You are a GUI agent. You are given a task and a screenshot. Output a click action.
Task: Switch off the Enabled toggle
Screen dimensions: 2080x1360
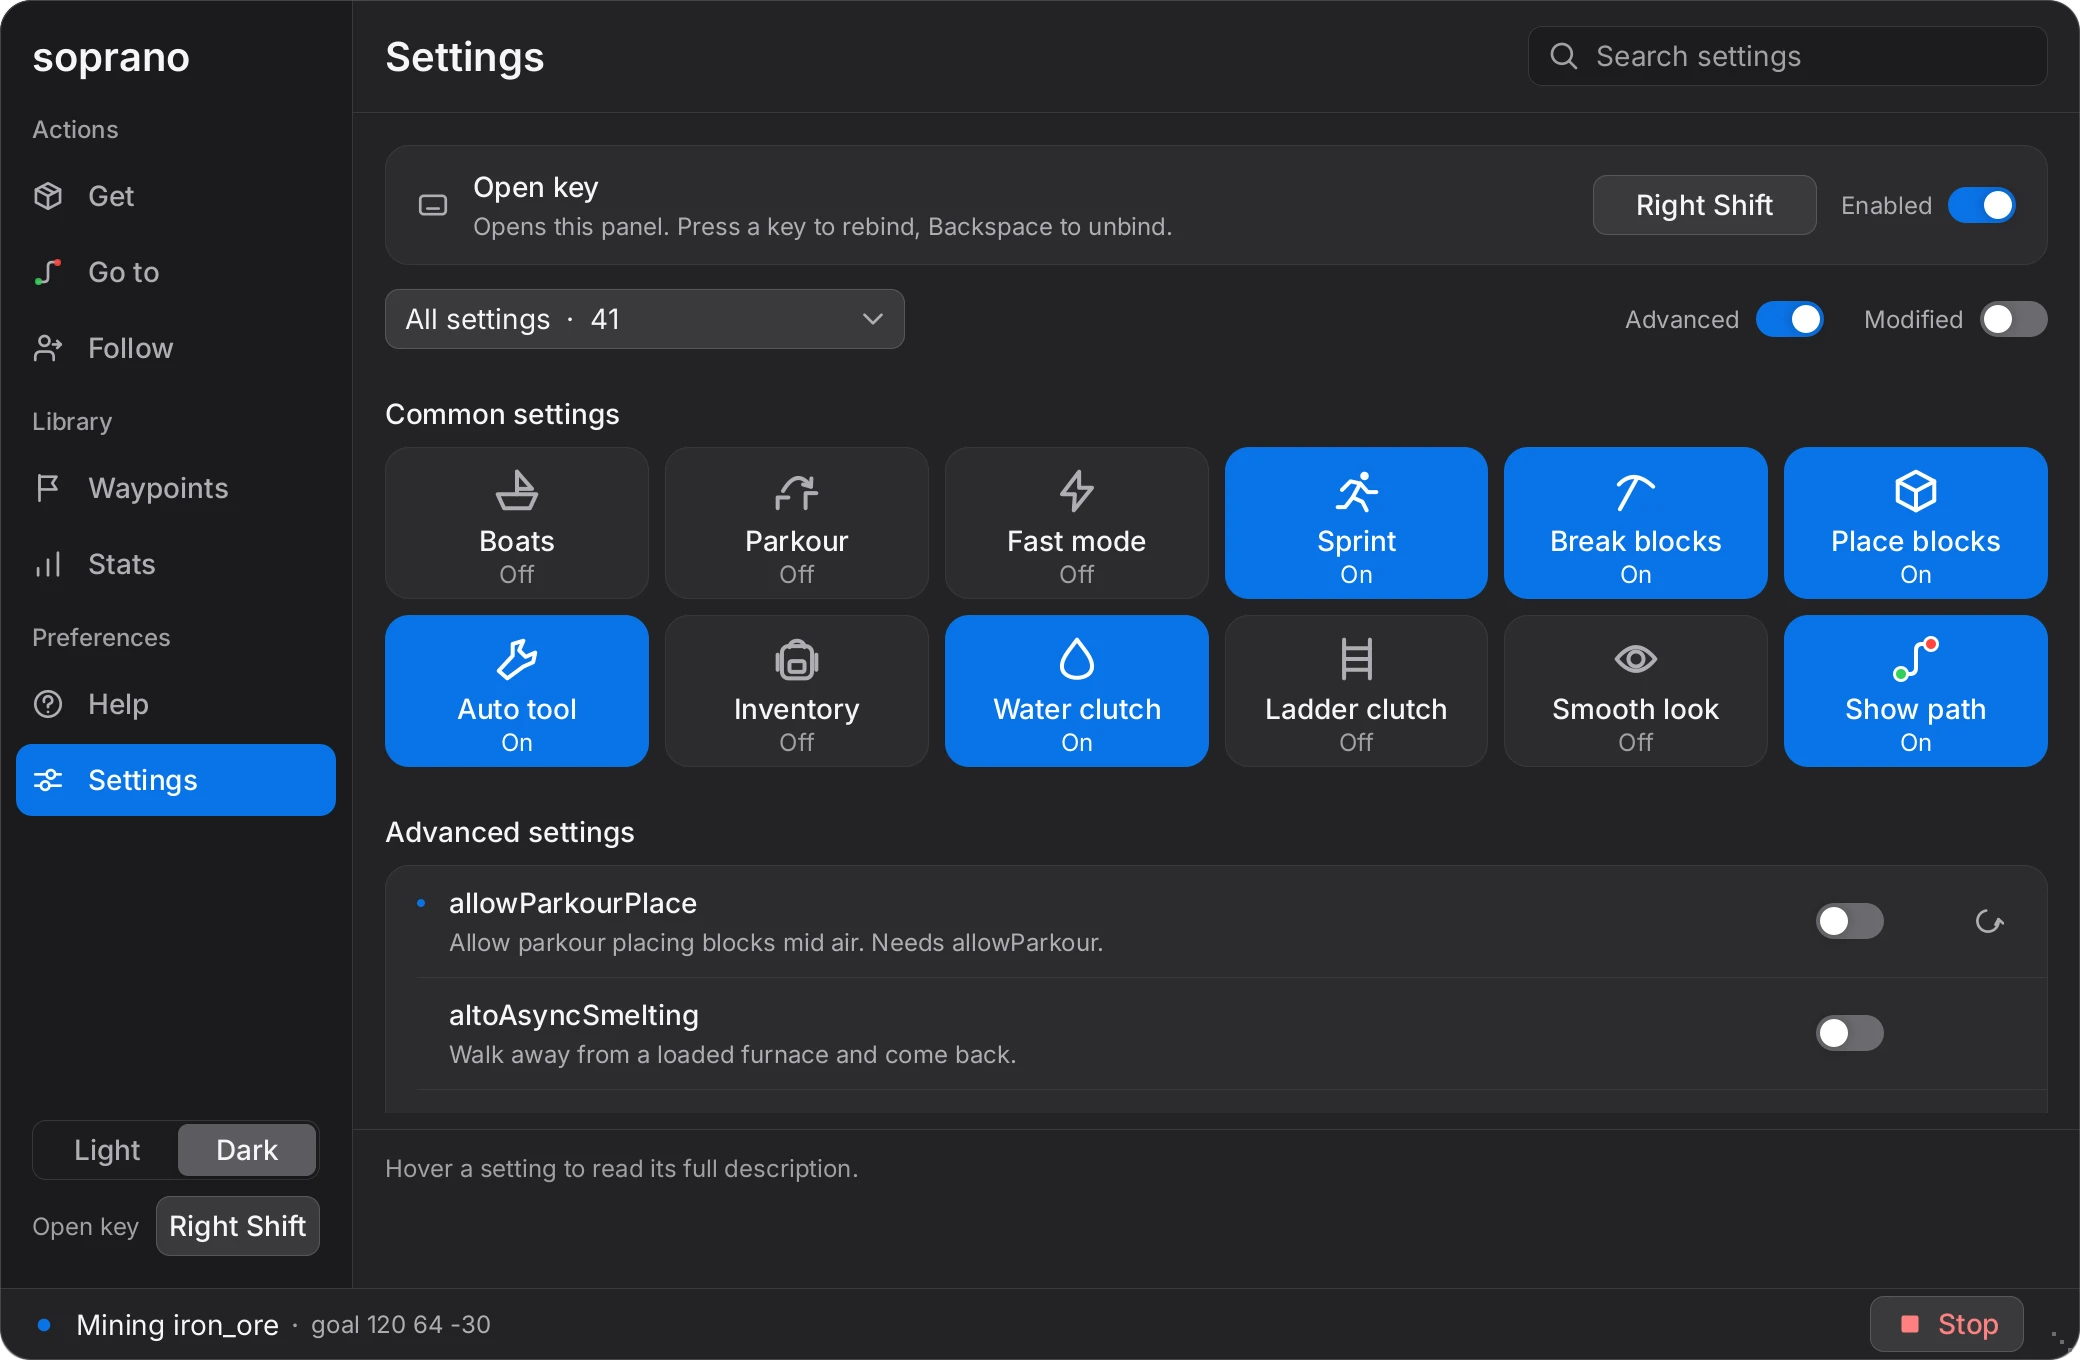pos(1981,205)
